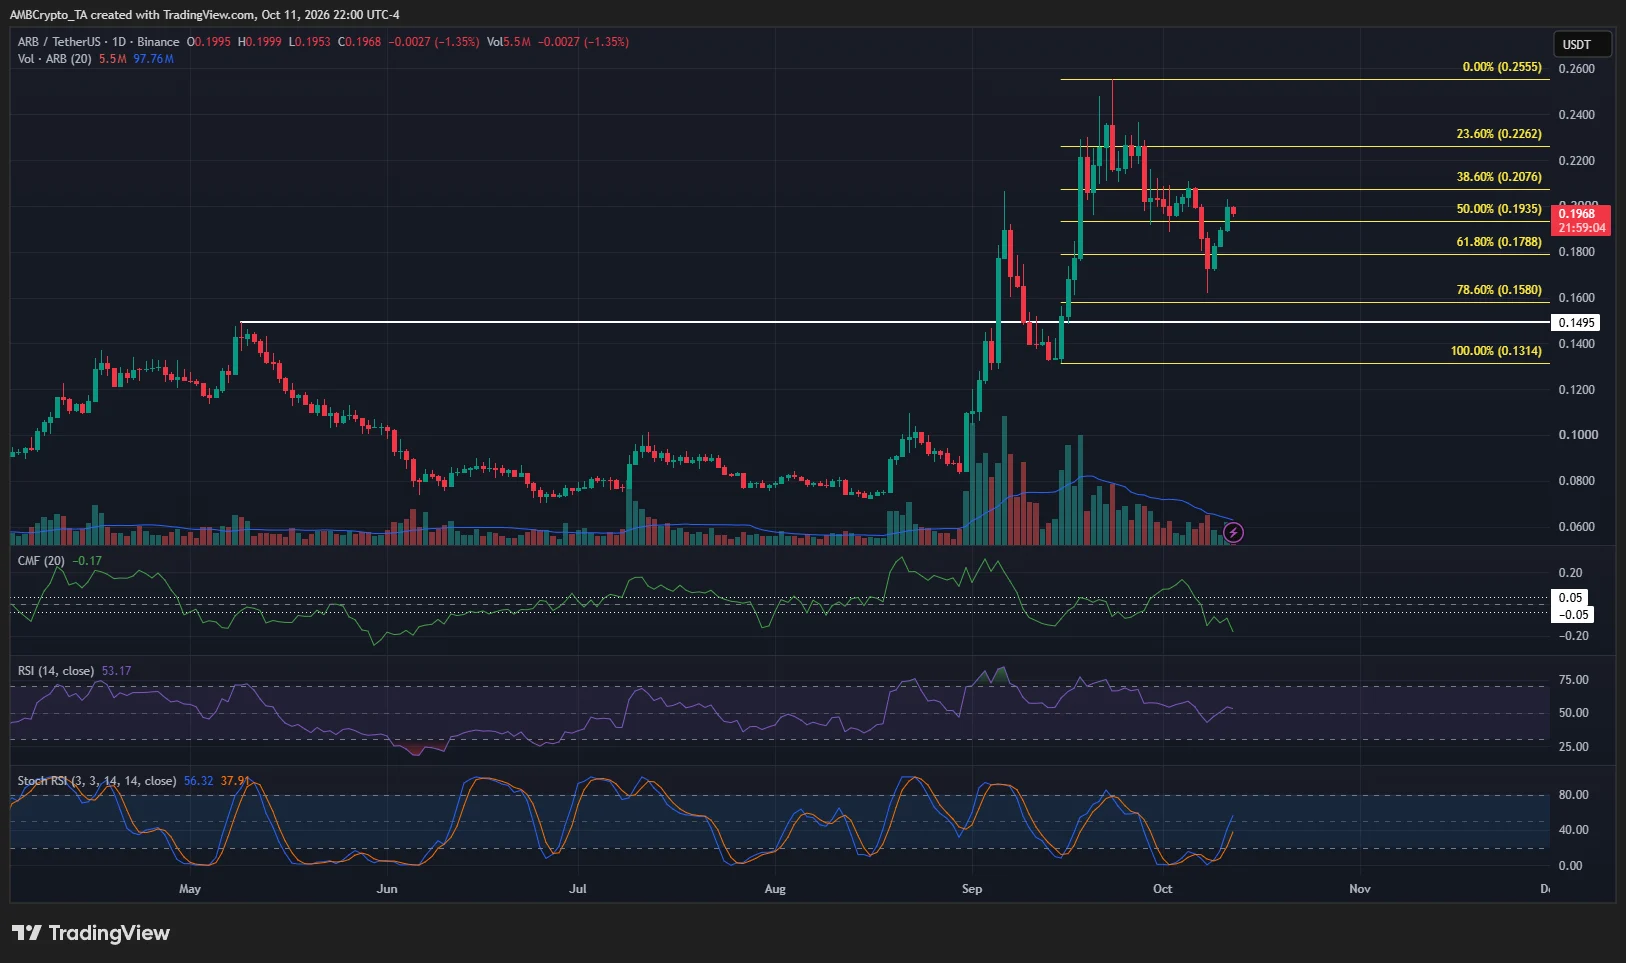Click the 0.0600 price axis value
Image resolution: width=1626 pixels, height=963 pixels.
point(1577,527)
